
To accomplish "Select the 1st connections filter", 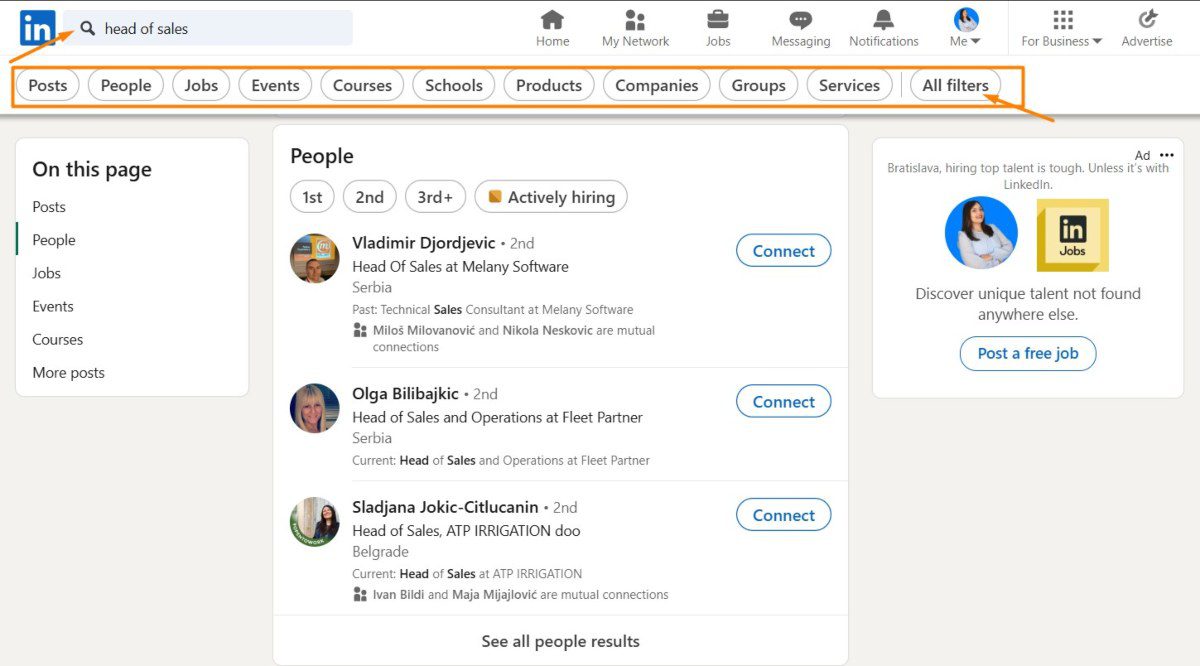I will point(312,197).
